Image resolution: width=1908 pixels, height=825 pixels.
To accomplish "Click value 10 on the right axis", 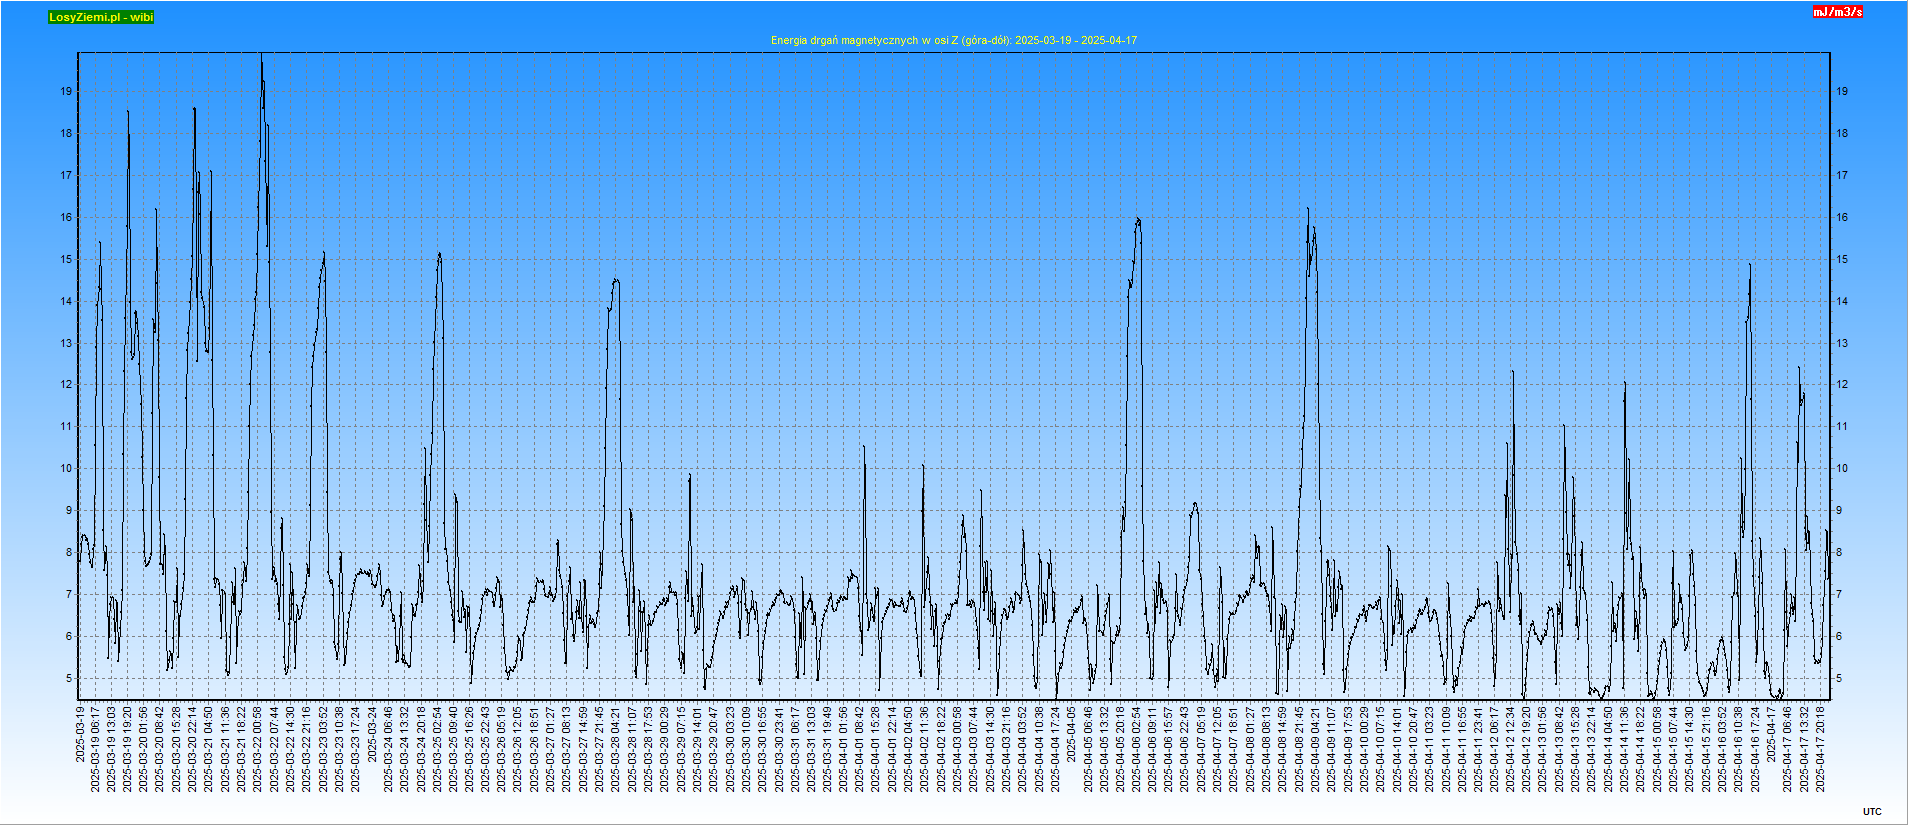I will [x=1842, y=468].
